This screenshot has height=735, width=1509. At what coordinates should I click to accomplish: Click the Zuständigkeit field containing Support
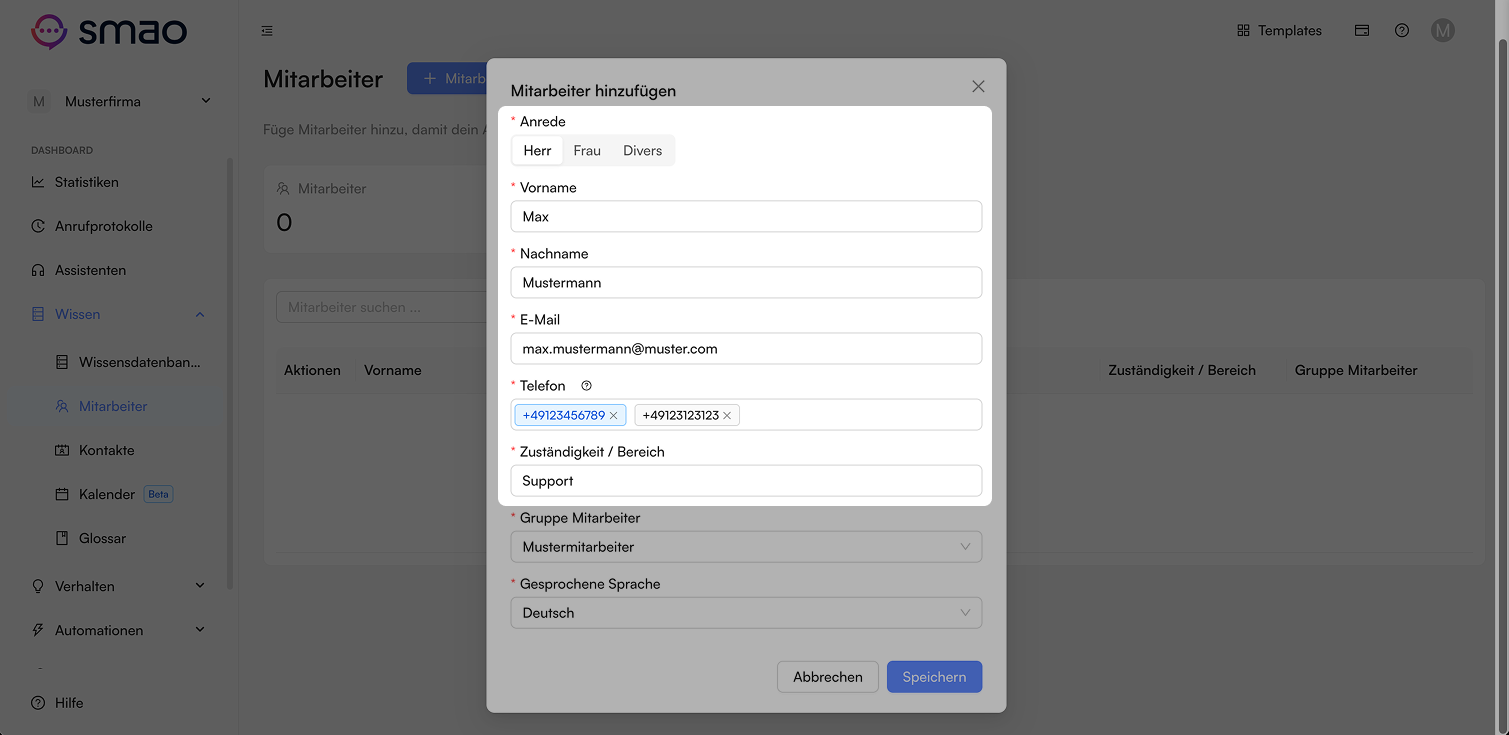pos(746,481)
